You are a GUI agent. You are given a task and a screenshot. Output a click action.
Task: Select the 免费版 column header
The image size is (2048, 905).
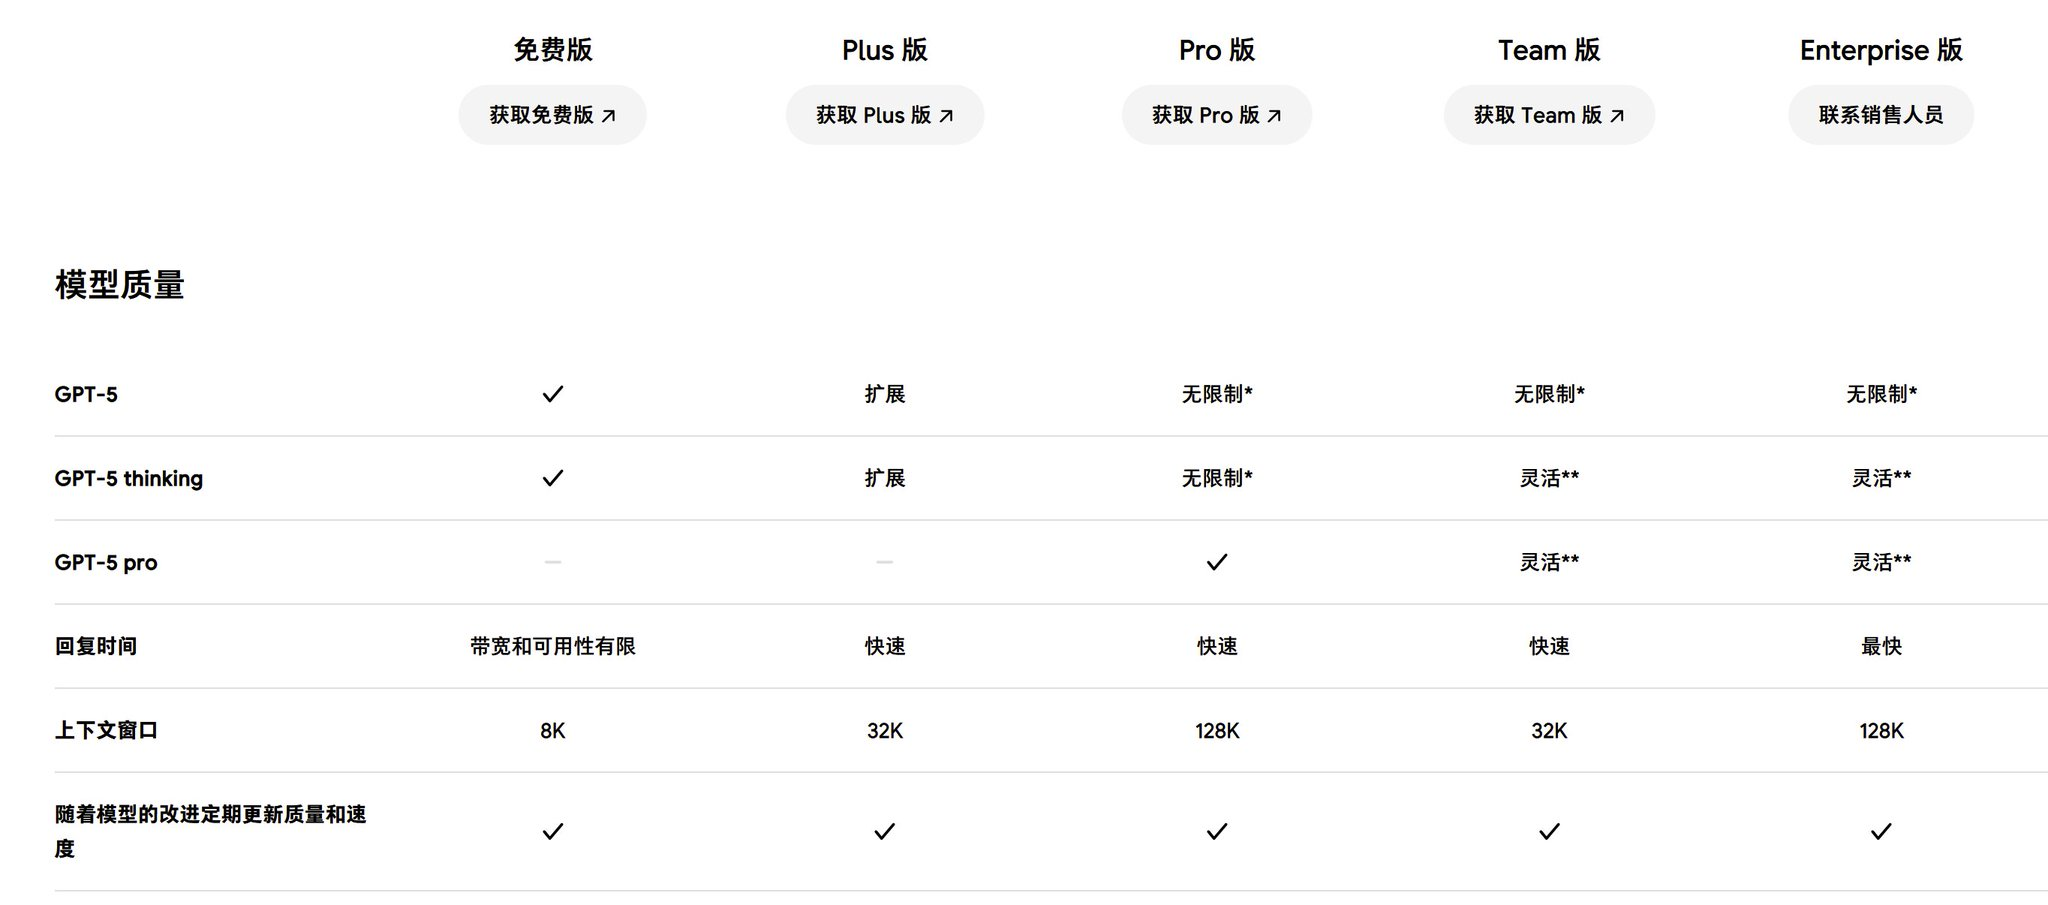[551, 48]
